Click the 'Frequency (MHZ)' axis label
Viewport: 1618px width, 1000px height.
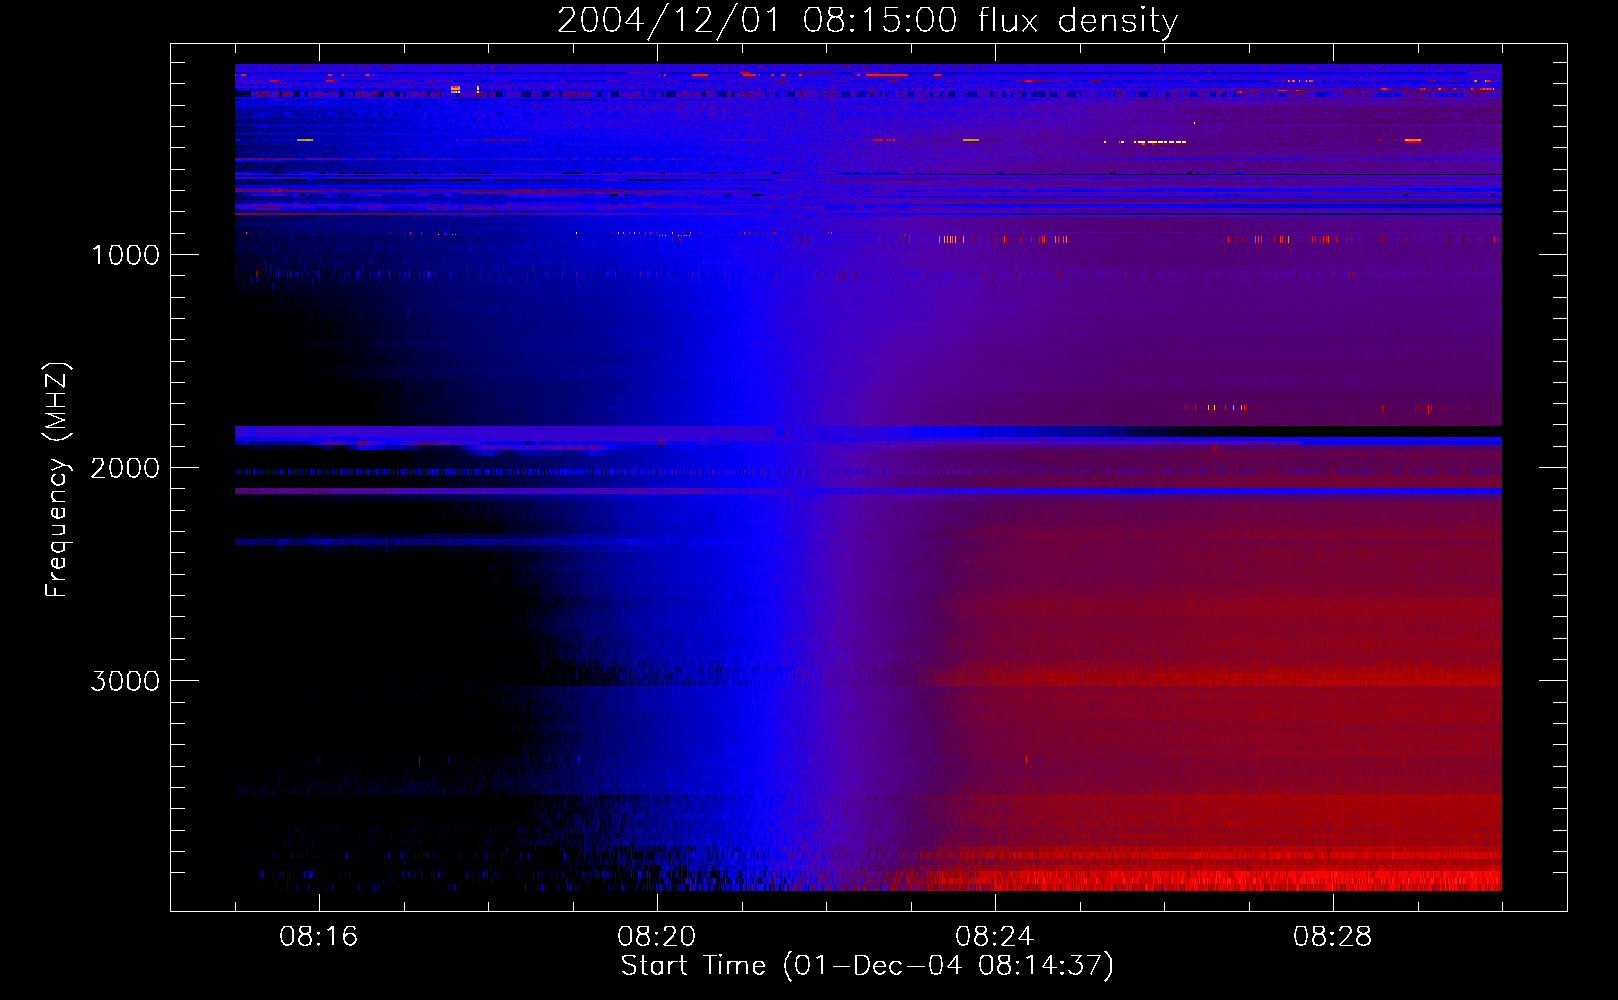(x=57, y=480)
